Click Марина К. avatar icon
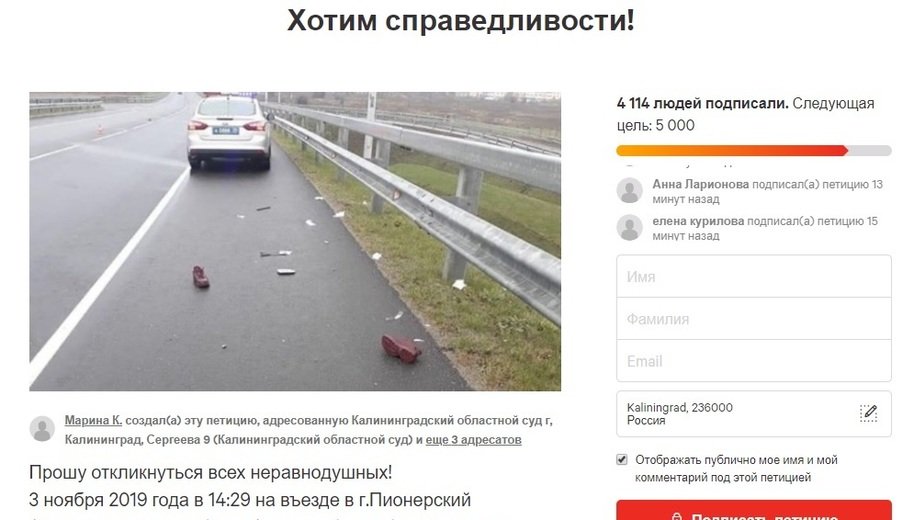Screen dimensions: 924x520 (42, 429)
